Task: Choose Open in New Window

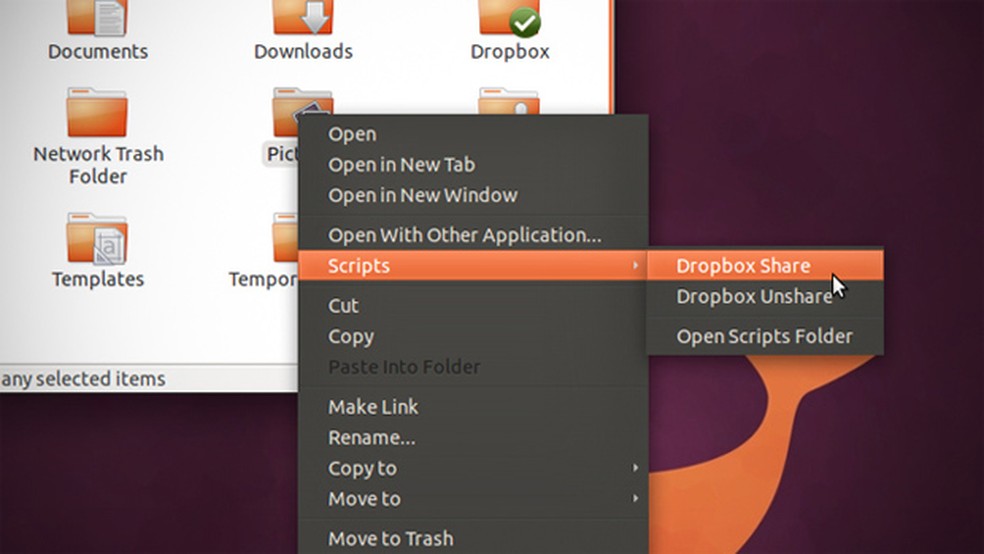Action: click(473, 196)
